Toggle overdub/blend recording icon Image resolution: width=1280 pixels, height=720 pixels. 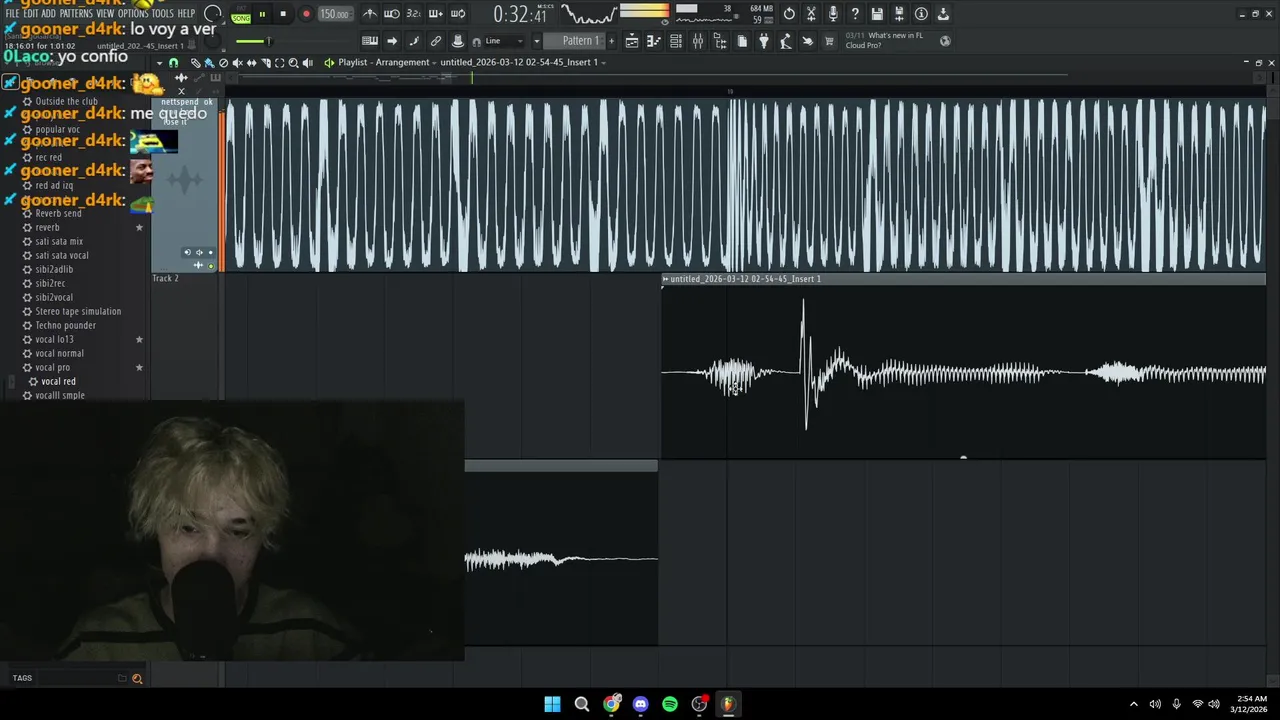(436, 14)
